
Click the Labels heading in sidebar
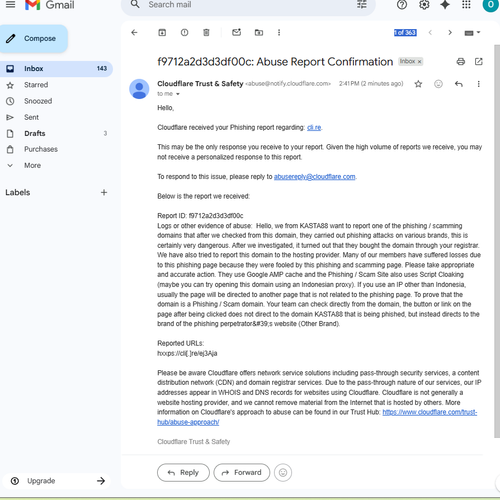point(18,192)
